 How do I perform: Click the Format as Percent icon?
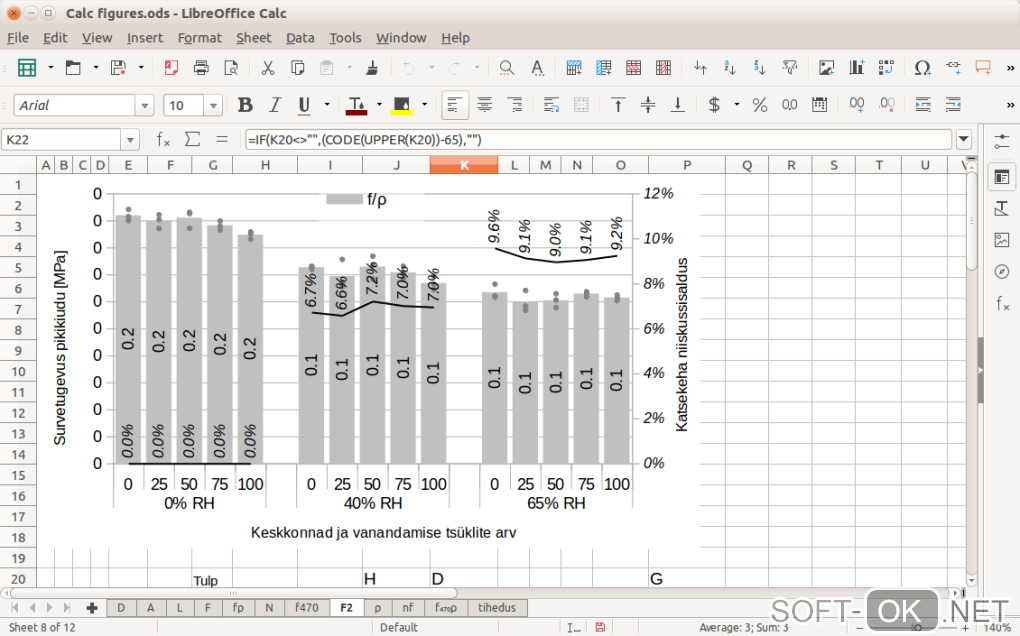[759, 105]
